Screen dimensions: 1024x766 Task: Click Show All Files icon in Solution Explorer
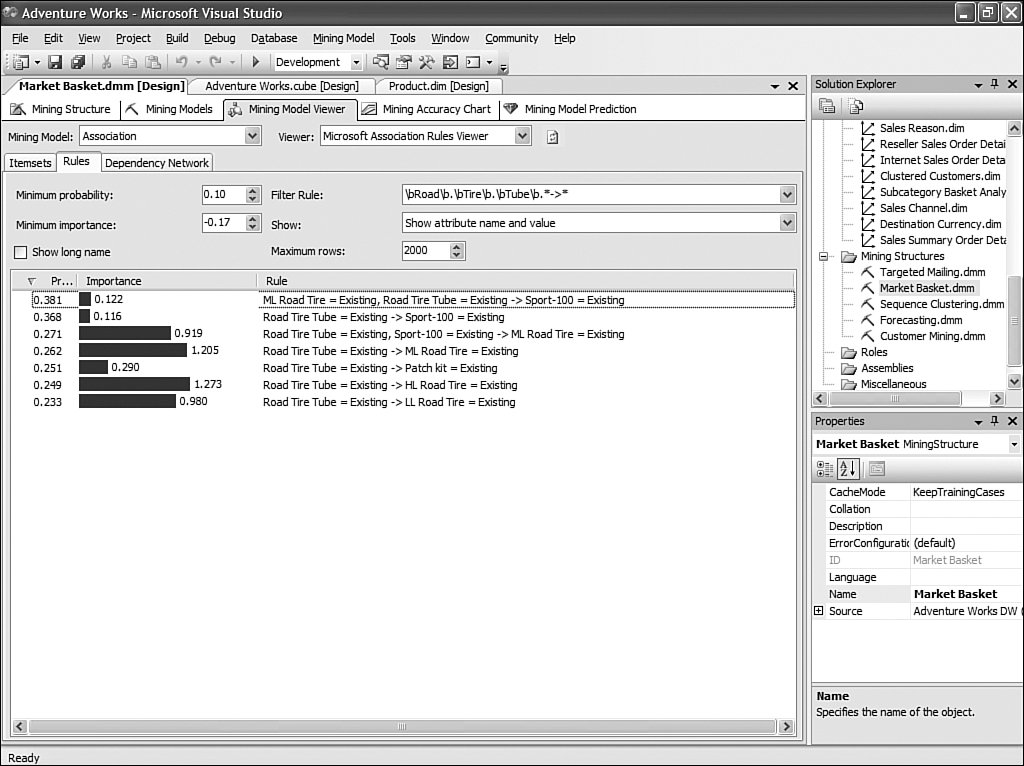click(855, 106)
